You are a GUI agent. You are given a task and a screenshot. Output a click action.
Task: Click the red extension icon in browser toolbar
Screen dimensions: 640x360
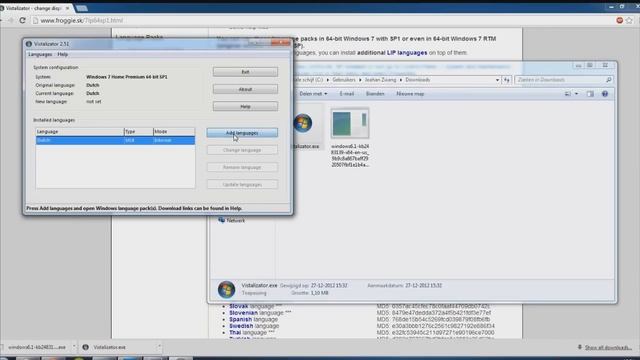point(619,20)
